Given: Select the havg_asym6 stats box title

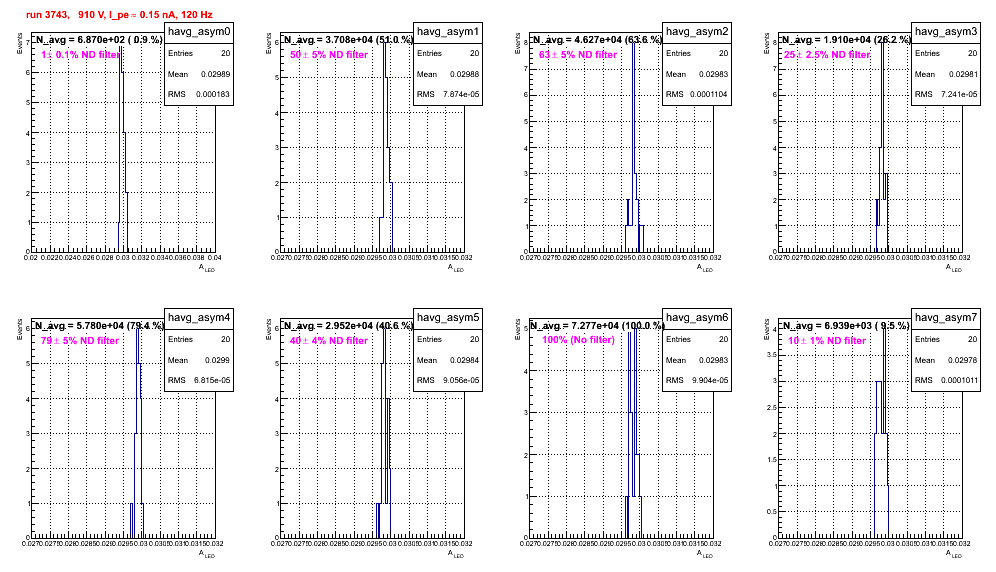Looking at the screenshot, I should pos(697,318).
